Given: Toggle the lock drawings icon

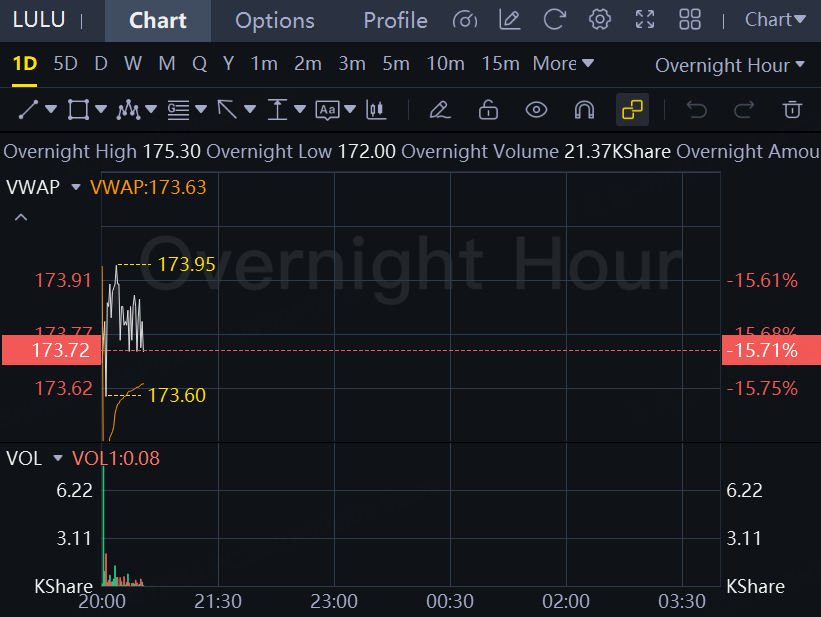Looking at the screenshot, I should (488, 110).
